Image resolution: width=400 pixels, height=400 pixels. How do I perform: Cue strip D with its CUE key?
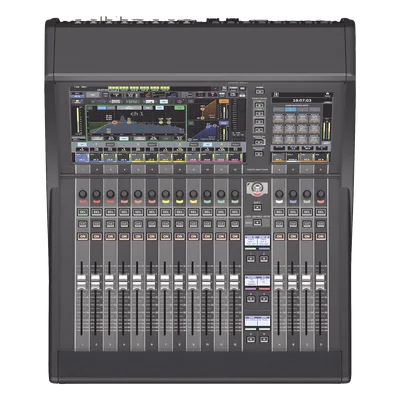(x=321, y=224)
